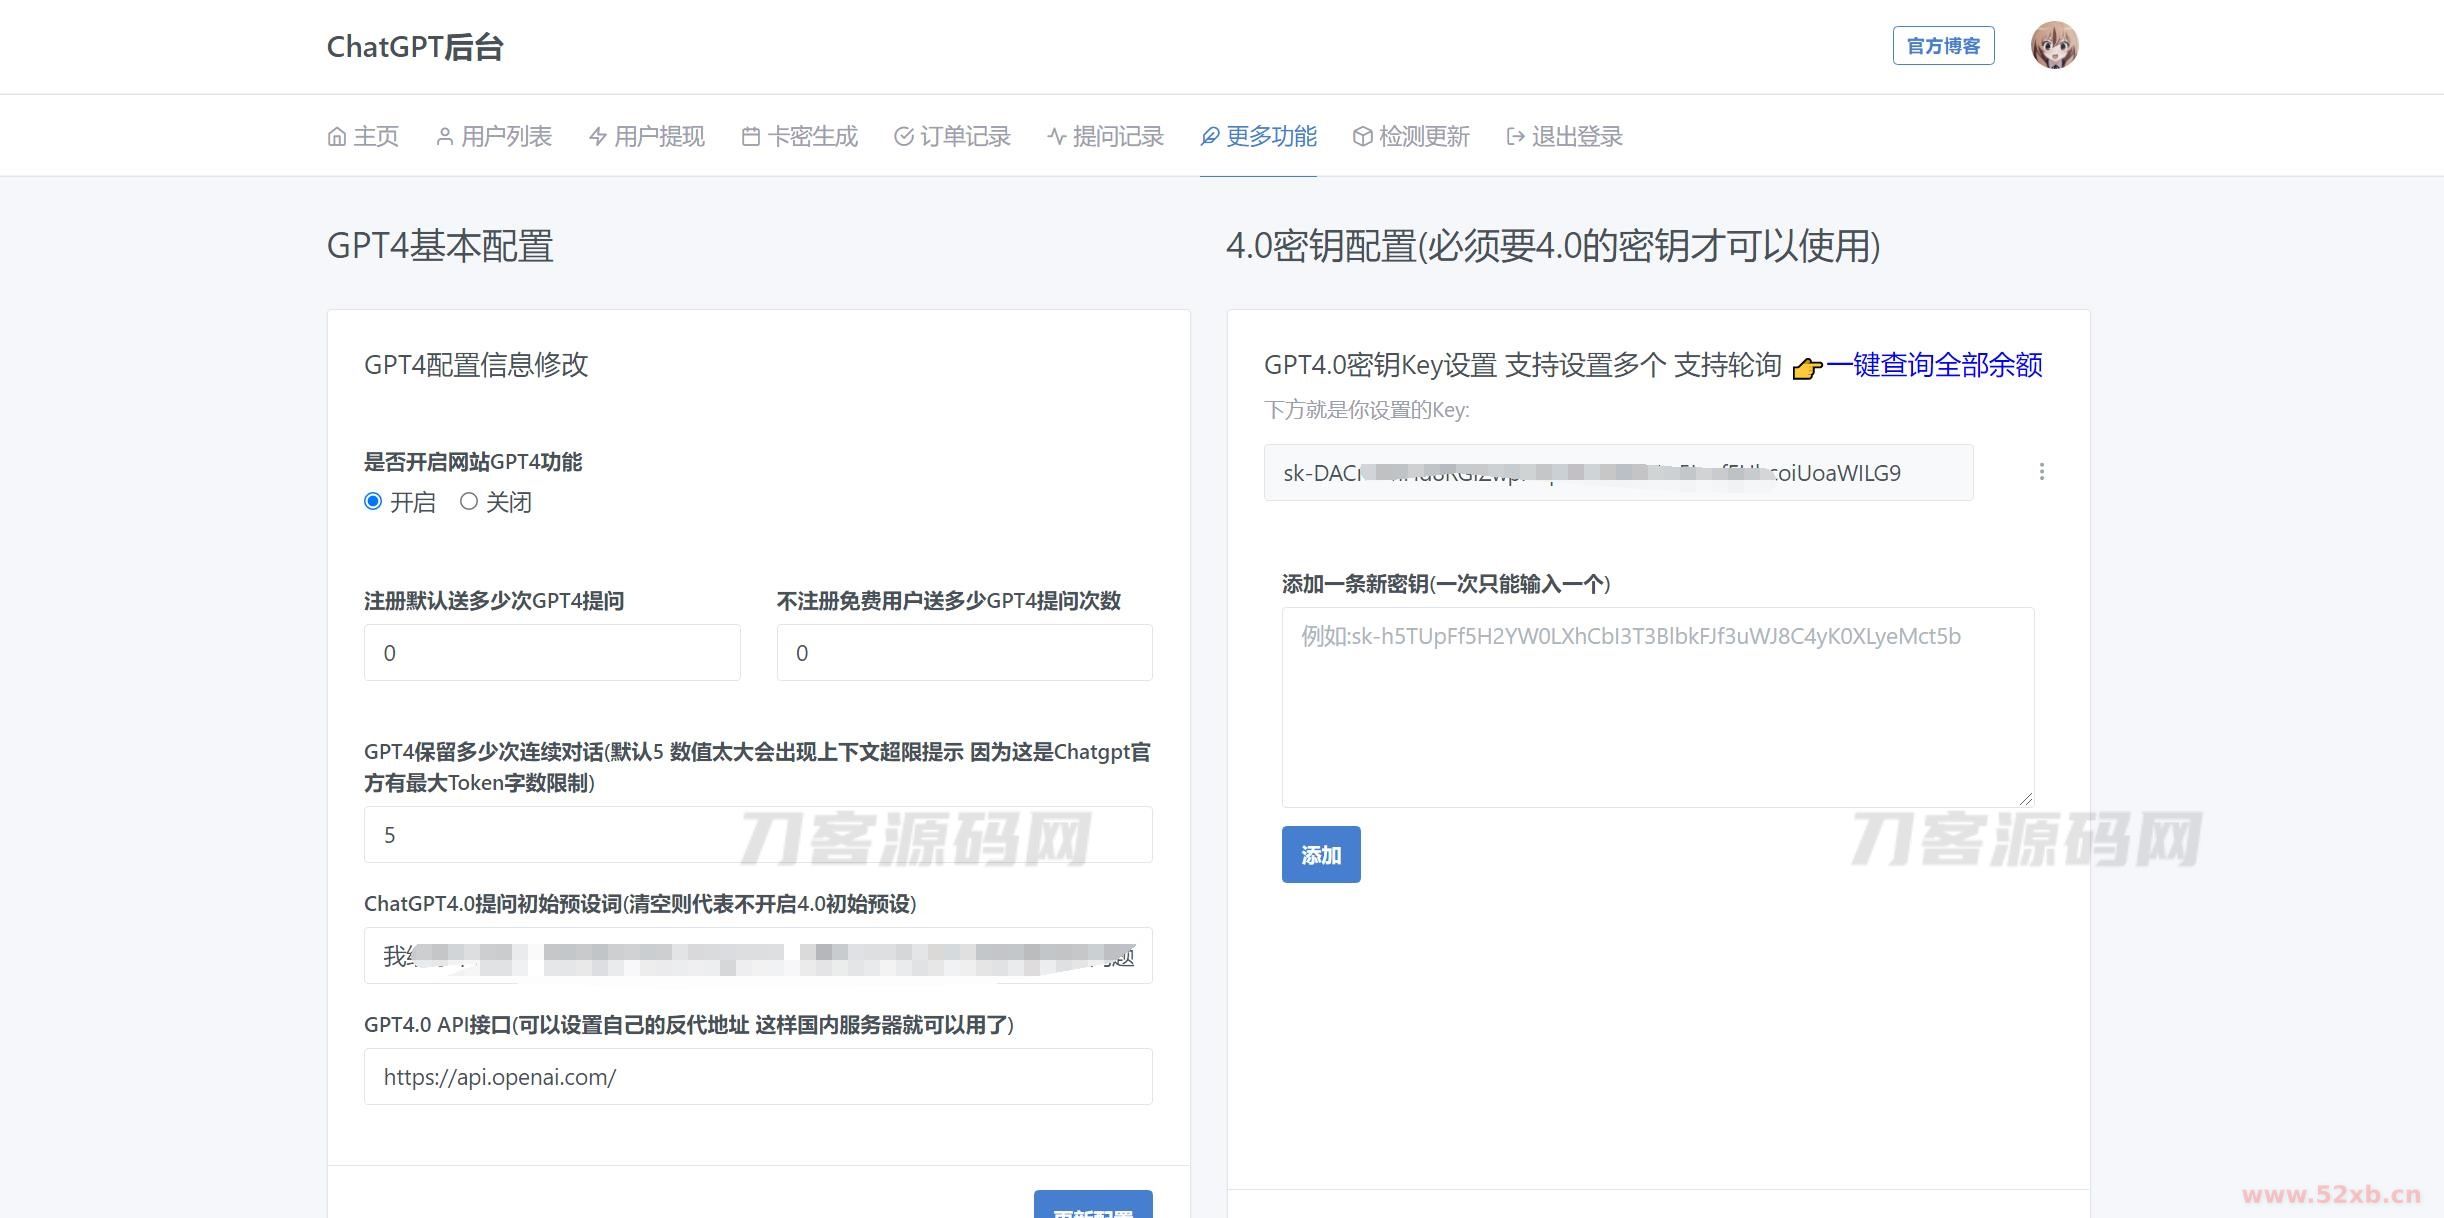Click the 注册默认送多少次GPT4提问 input
This screenshot has width=2444, height=1218.
pyautogui.click(x=552, y=653)
